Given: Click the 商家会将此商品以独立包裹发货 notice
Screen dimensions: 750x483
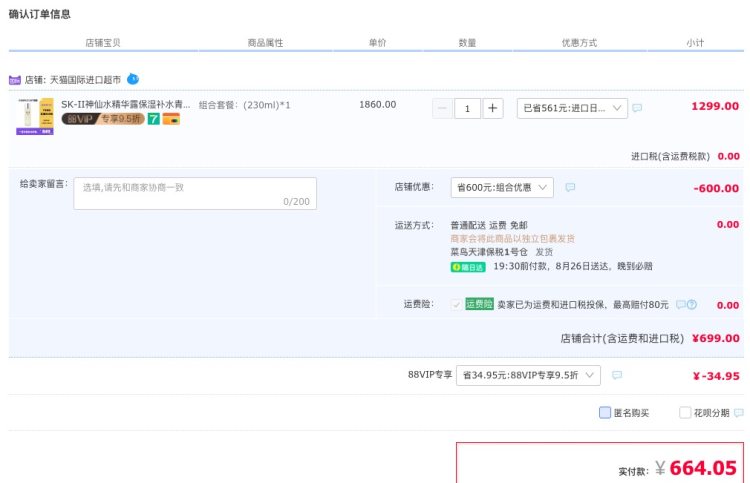Looking at the screenshot, I should [x=513, y=238].
